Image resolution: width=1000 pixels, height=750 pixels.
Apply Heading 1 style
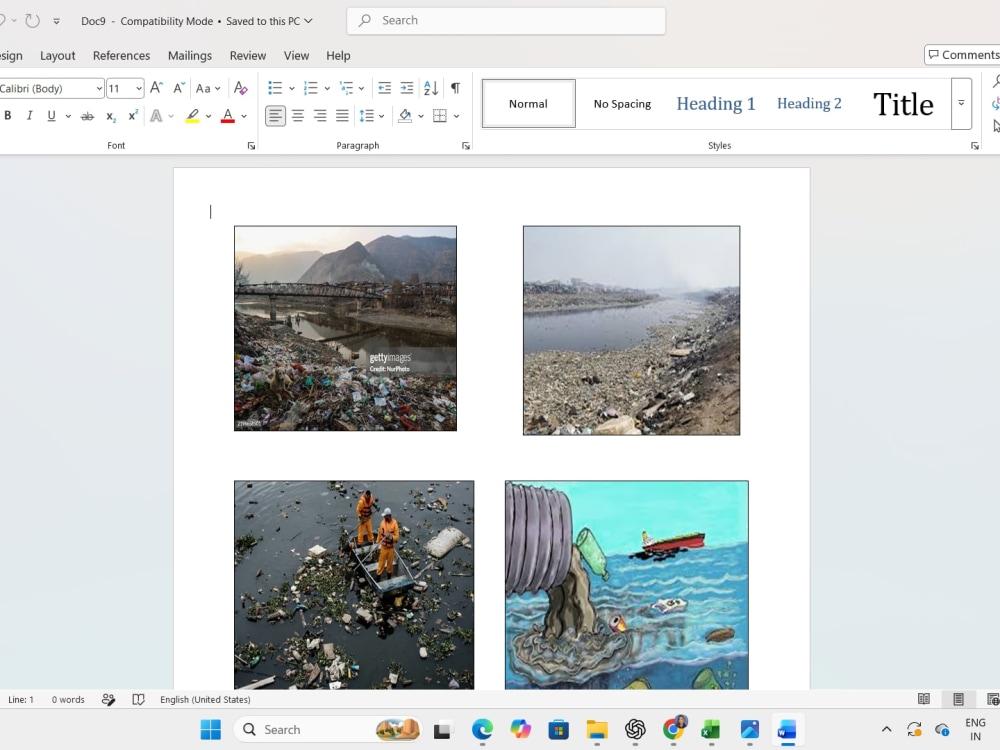coord(716,103)
